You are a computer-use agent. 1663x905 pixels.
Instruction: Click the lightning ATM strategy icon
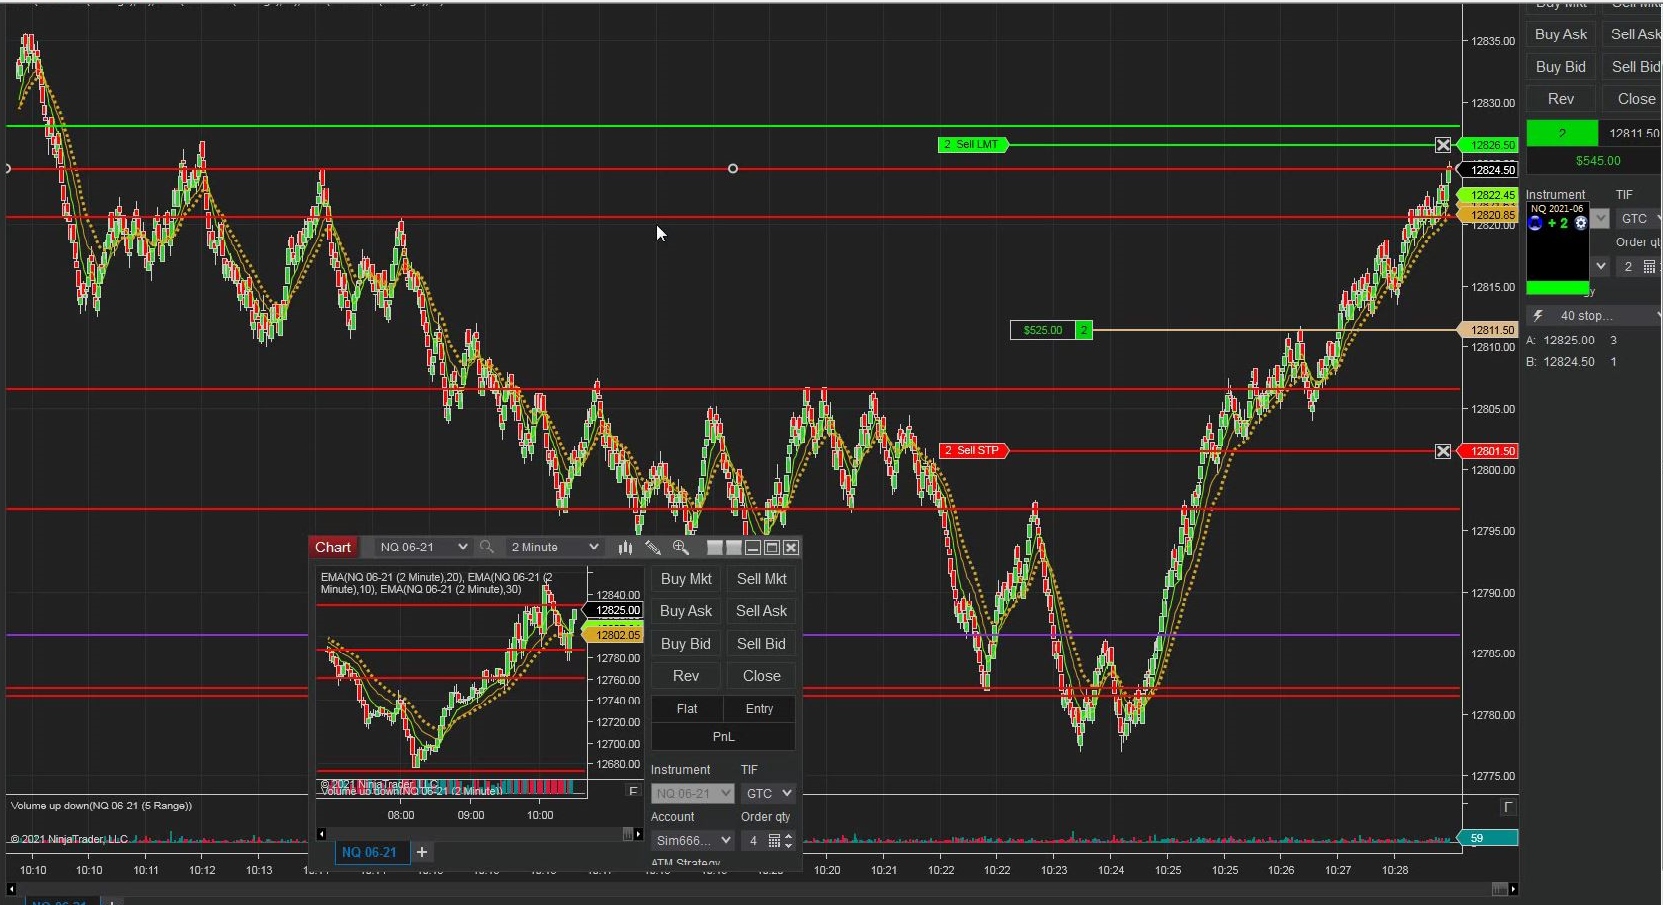(x=1538, y=316)
